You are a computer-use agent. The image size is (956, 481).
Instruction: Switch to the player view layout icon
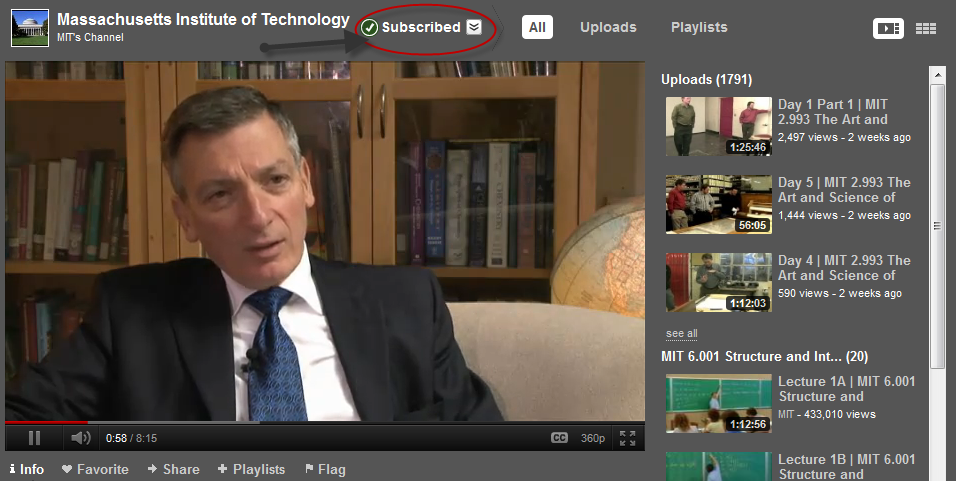tap(887, 28)
